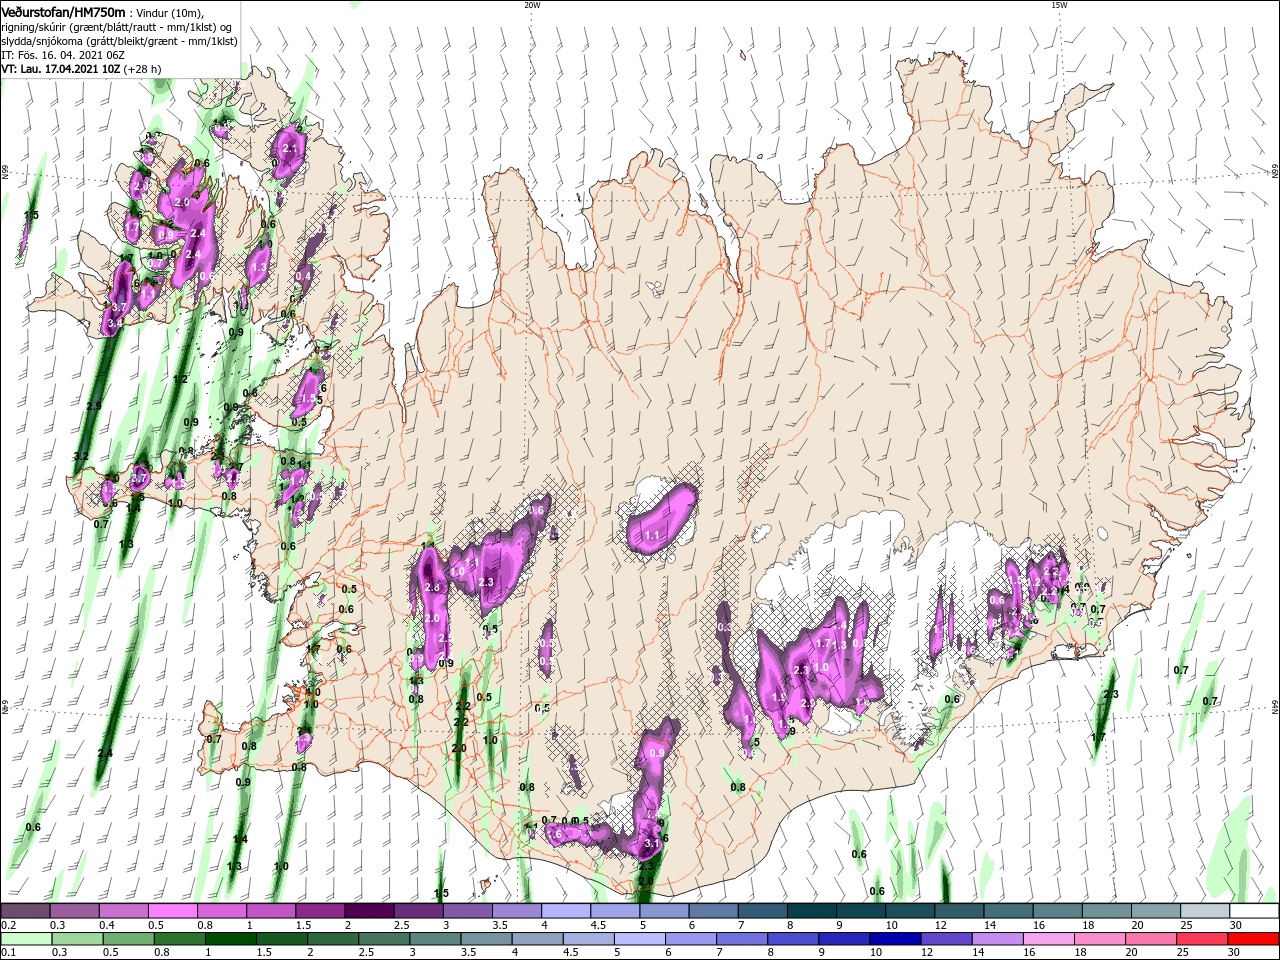Click the '15W' longitude label

click(1059, 5)
